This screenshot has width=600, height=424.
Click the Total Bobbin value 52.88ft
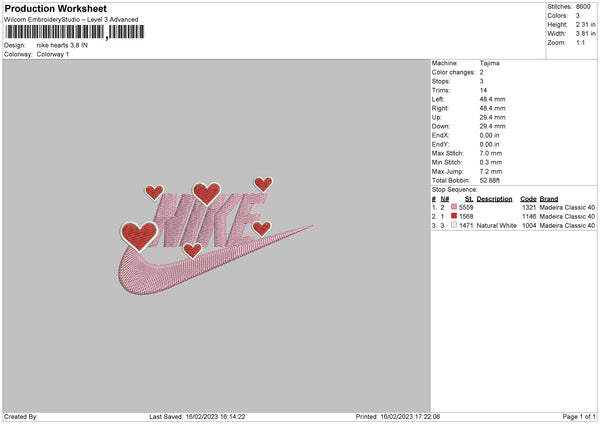pyautogui.click(x=490, y=180)
